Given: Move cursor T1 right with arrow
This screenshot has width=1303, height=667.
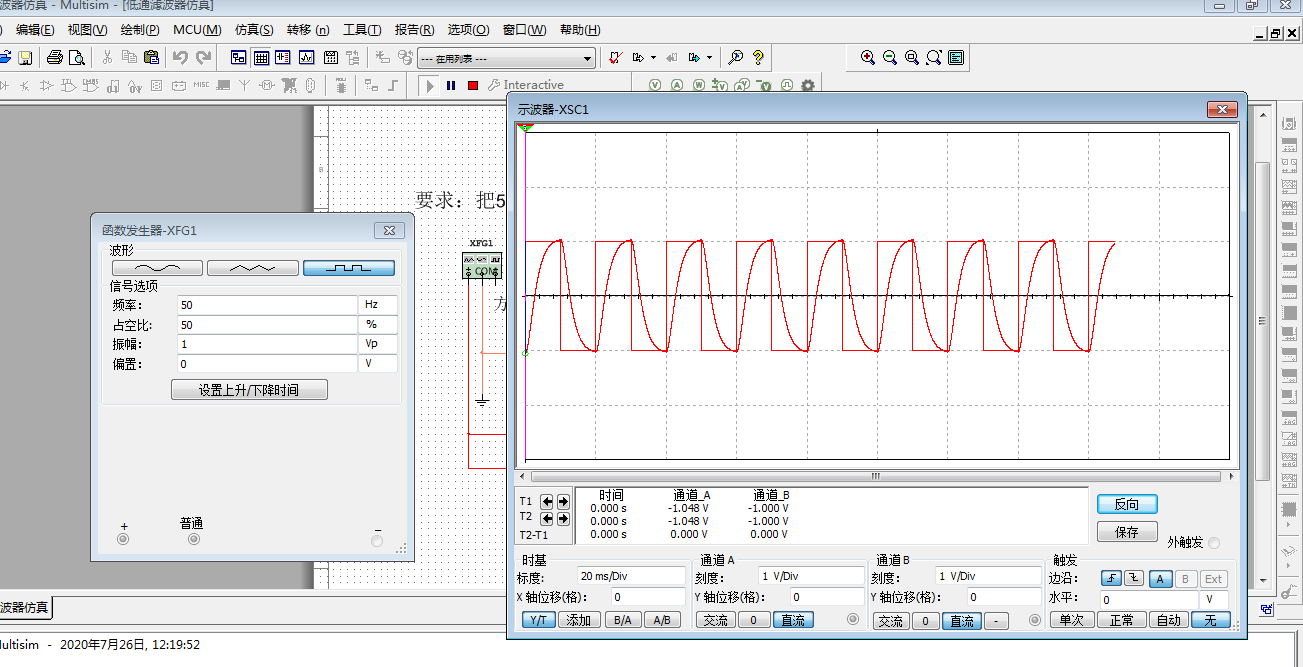Looking at the screenshot, I should click(x=563, y=502).
